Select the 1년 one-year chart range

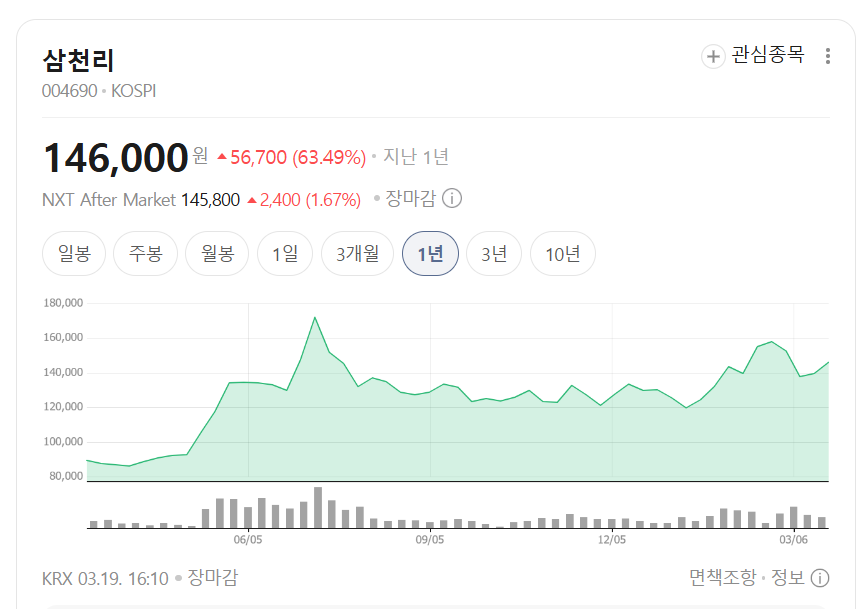point(430,253)
